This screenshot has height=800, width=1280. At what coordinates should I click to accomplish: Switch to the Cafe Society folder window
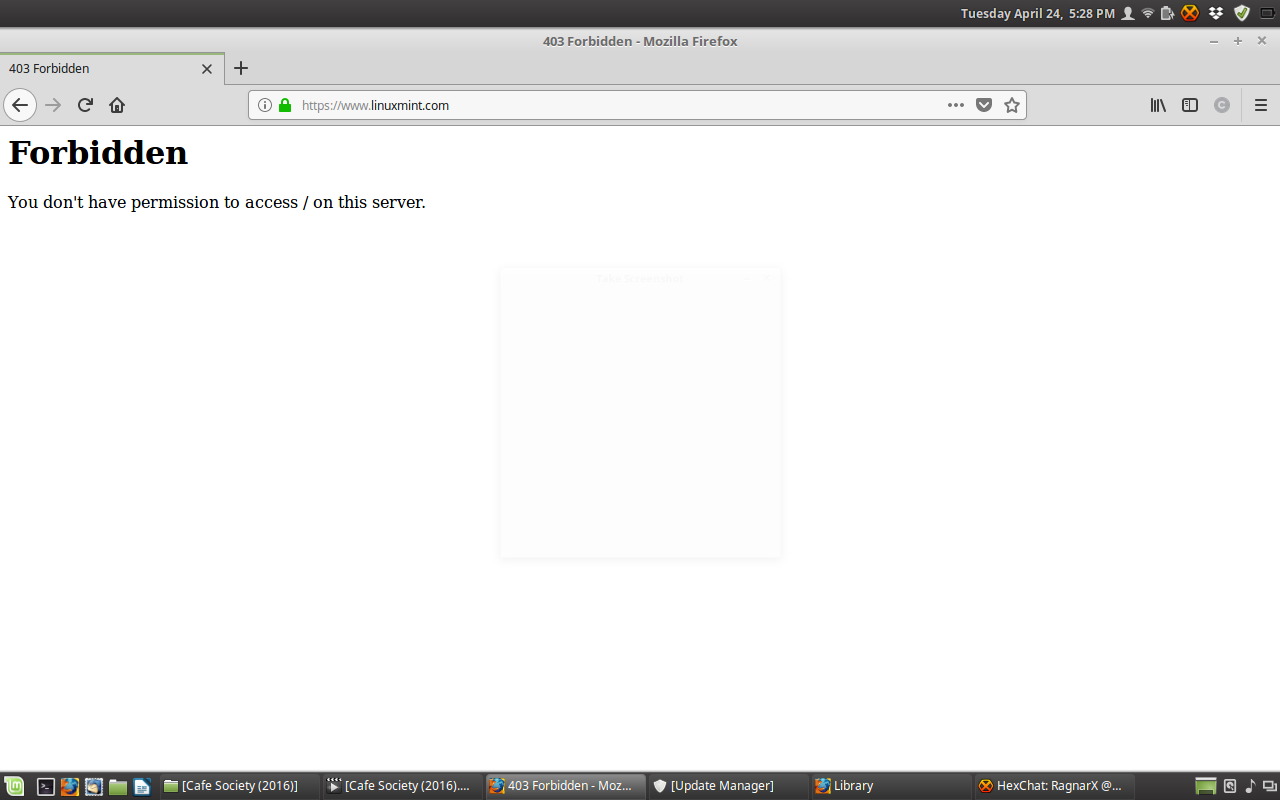pos(240,786)
